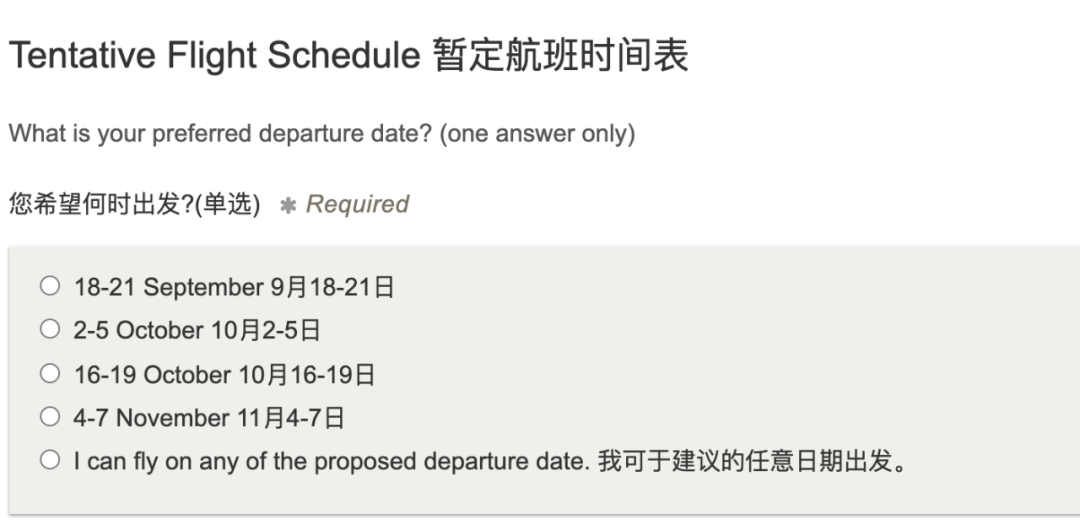Click the 10月16-19日 label text

[x=307, y=375]
